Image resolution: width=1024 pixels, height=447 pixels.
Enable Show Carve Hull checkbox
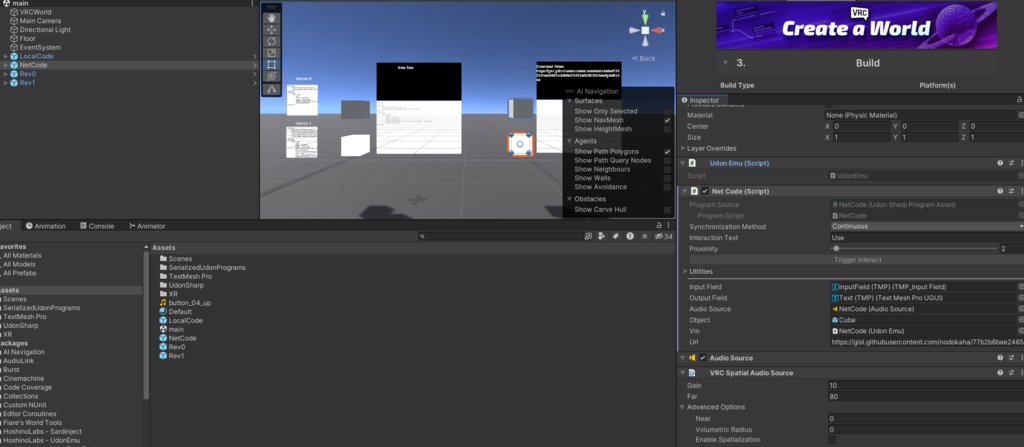pos(667,210)
